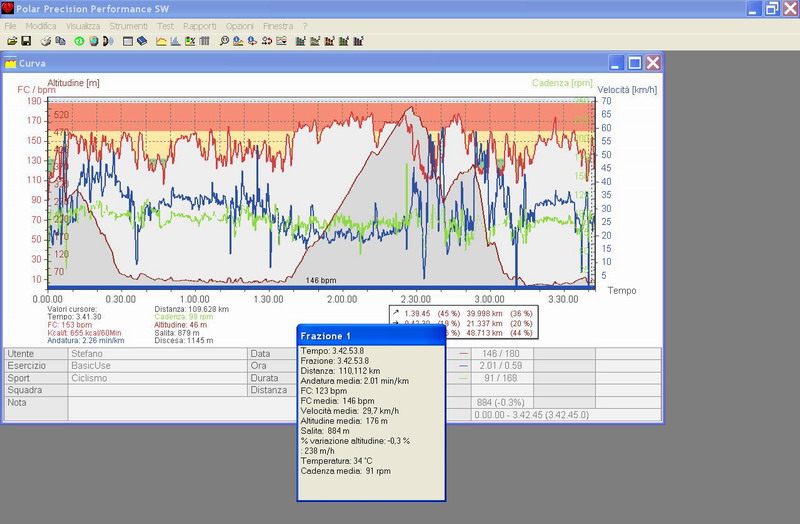Click the Print toolbar icon
Image resolution: width=800 pixels, height=524 pixels.
click(46, 41)
